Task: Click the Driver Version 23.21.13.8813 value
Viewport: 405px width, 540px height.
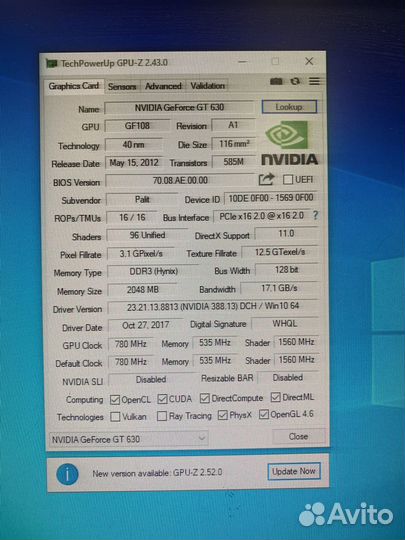Action: 213,307
